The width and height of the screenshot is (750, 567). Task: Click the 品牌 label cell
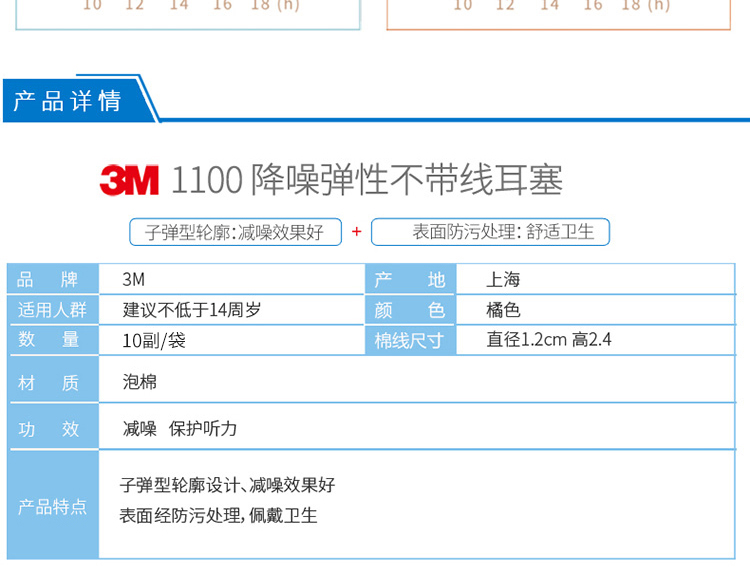coord(53,279)
